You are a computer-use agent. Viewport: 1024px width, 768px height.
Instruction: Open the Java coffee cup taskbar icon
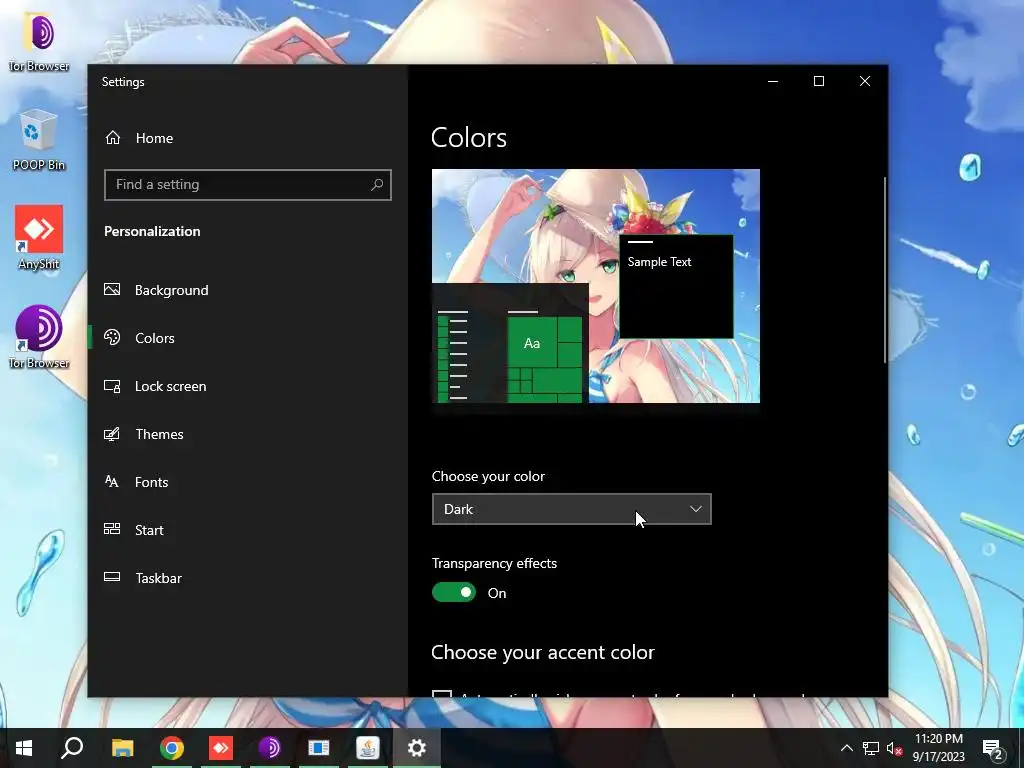(368, 748)
